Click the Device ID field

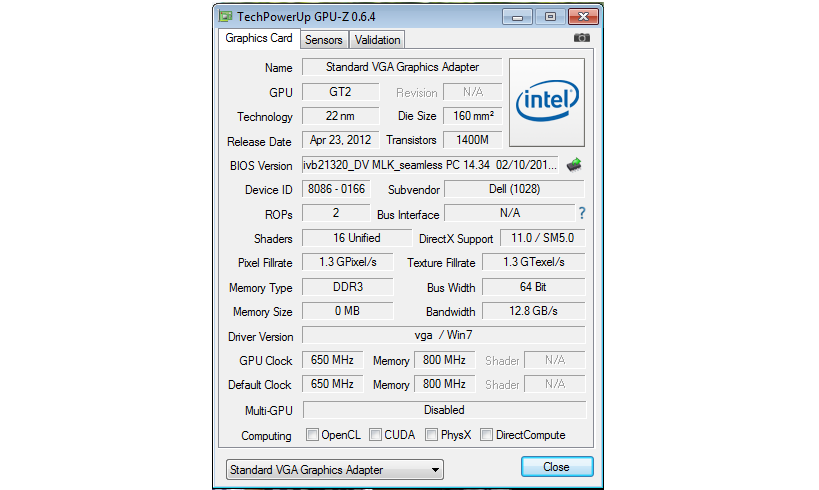tap(335, 189)
